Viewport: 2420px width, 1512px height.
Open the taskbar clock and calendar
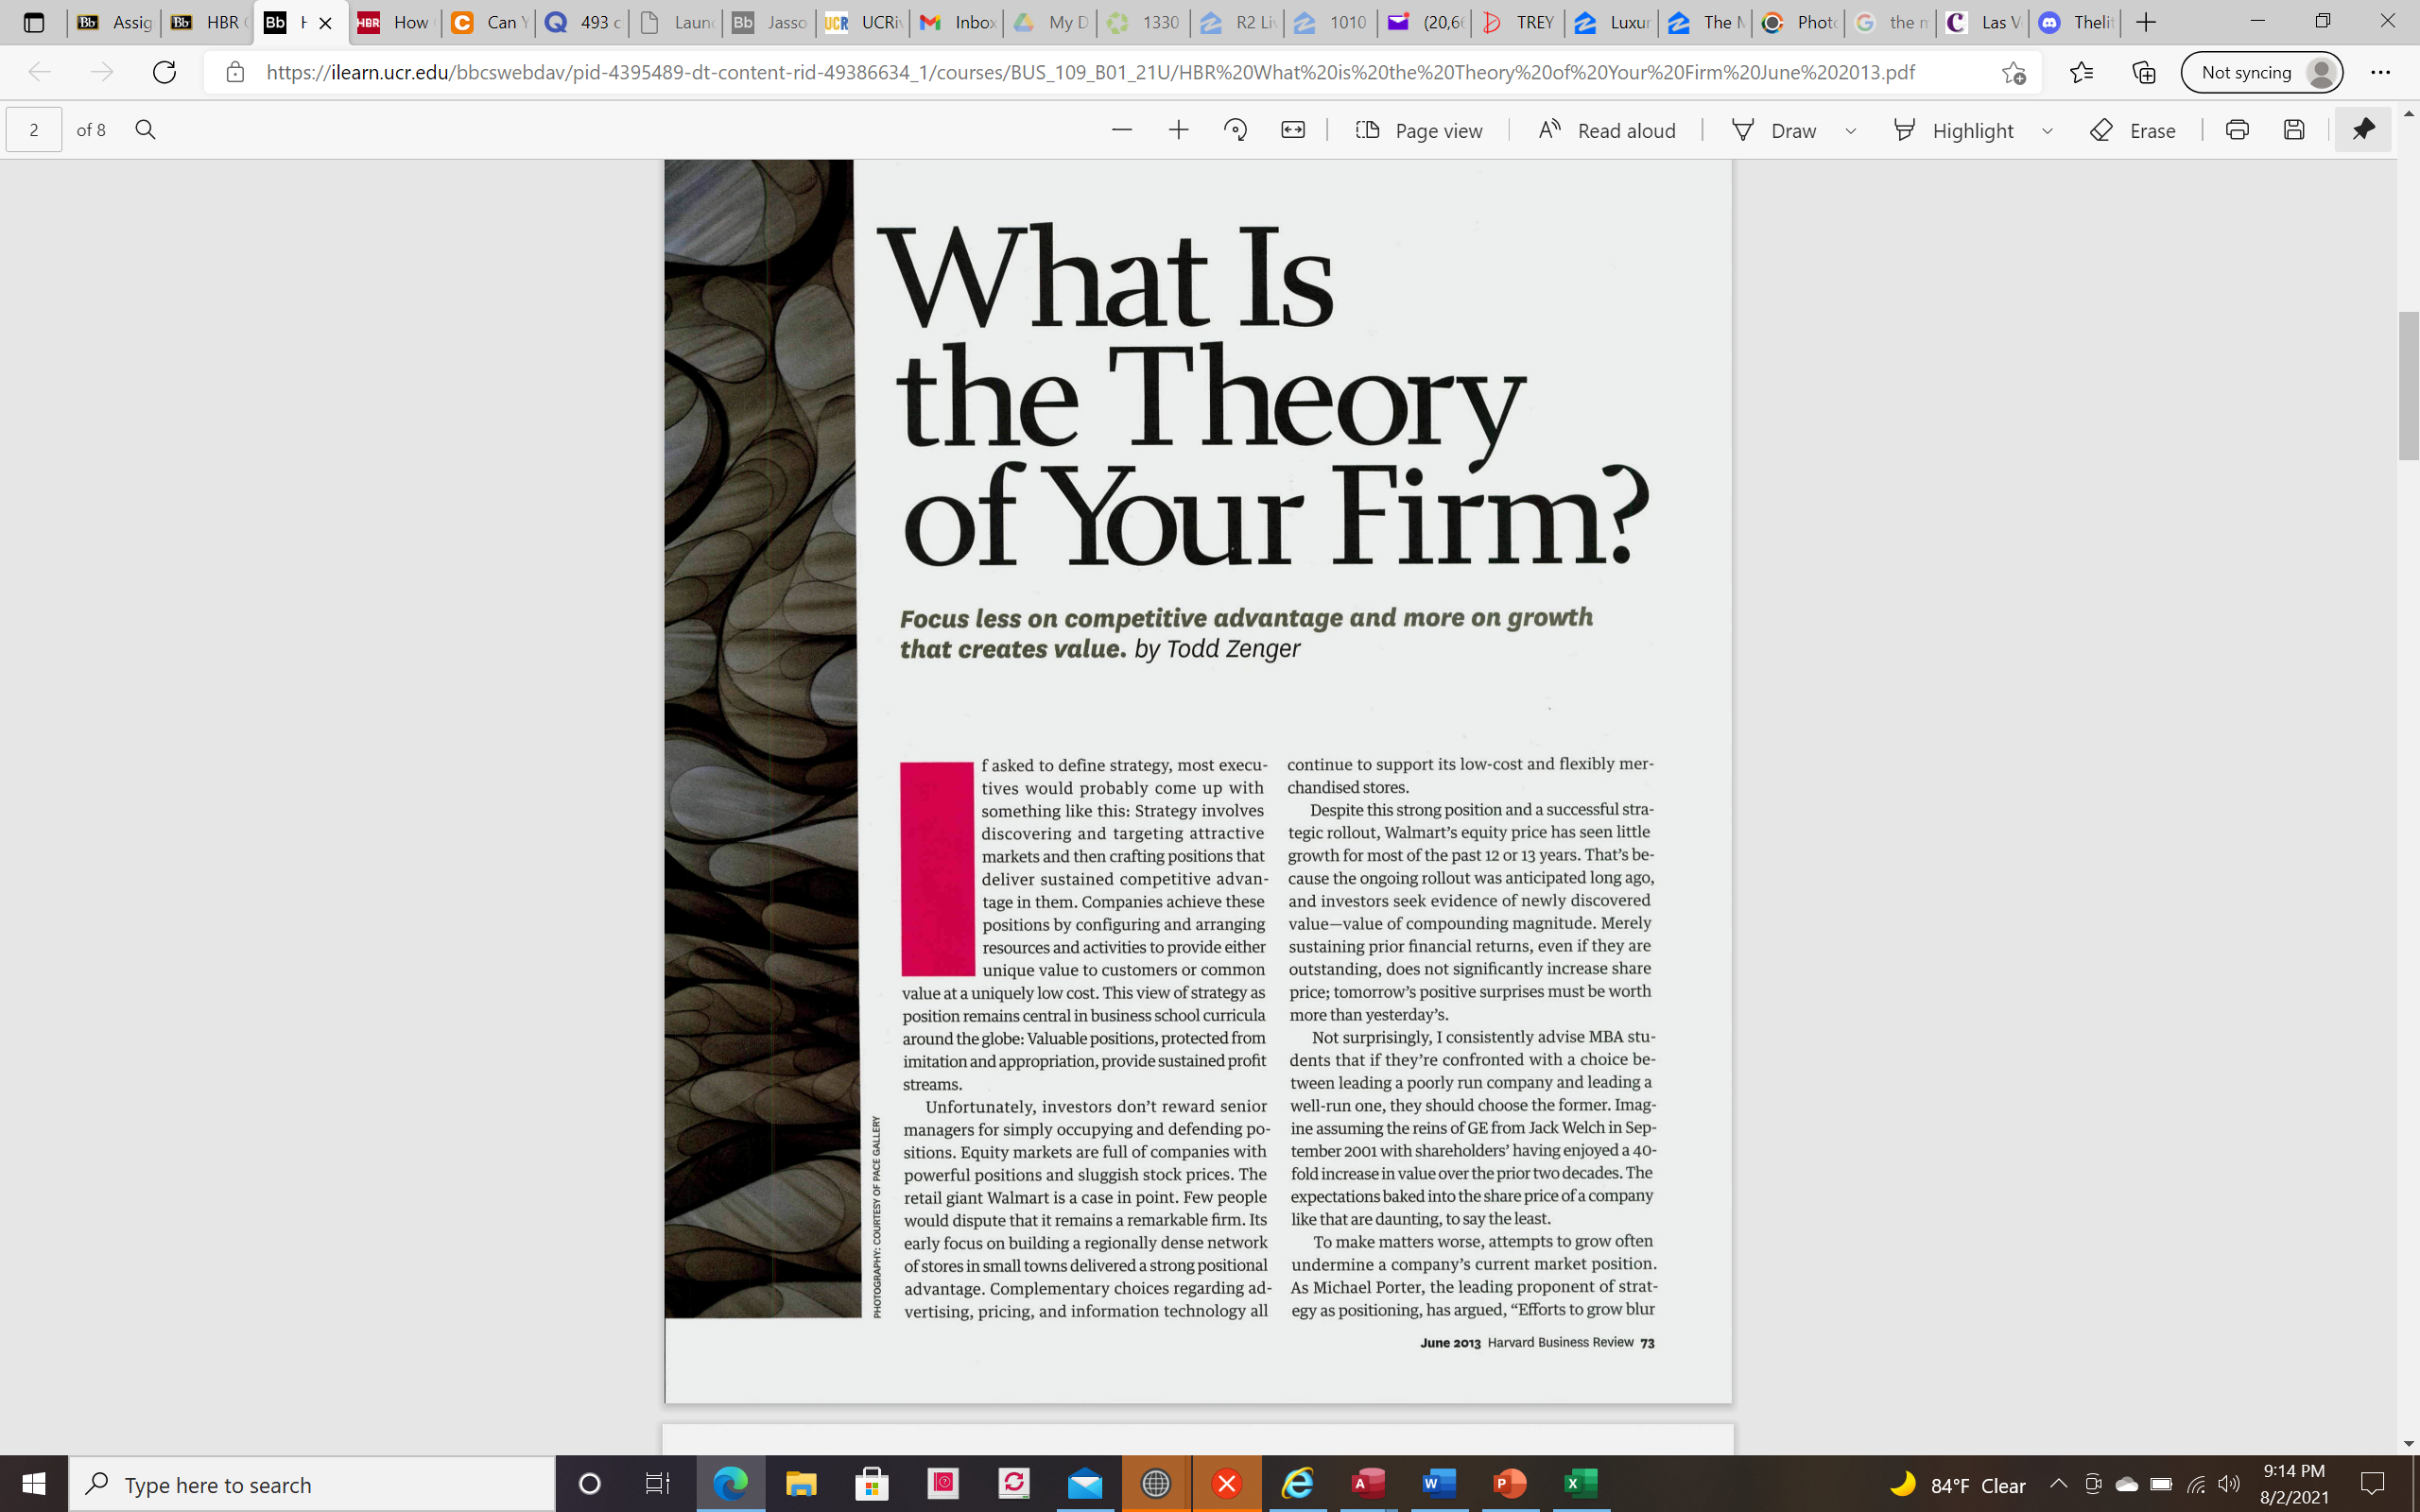(x=2294, y=1484)
